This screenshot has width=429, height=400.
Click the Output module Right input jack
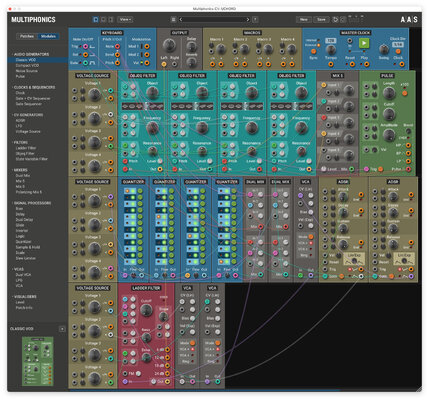175,64
